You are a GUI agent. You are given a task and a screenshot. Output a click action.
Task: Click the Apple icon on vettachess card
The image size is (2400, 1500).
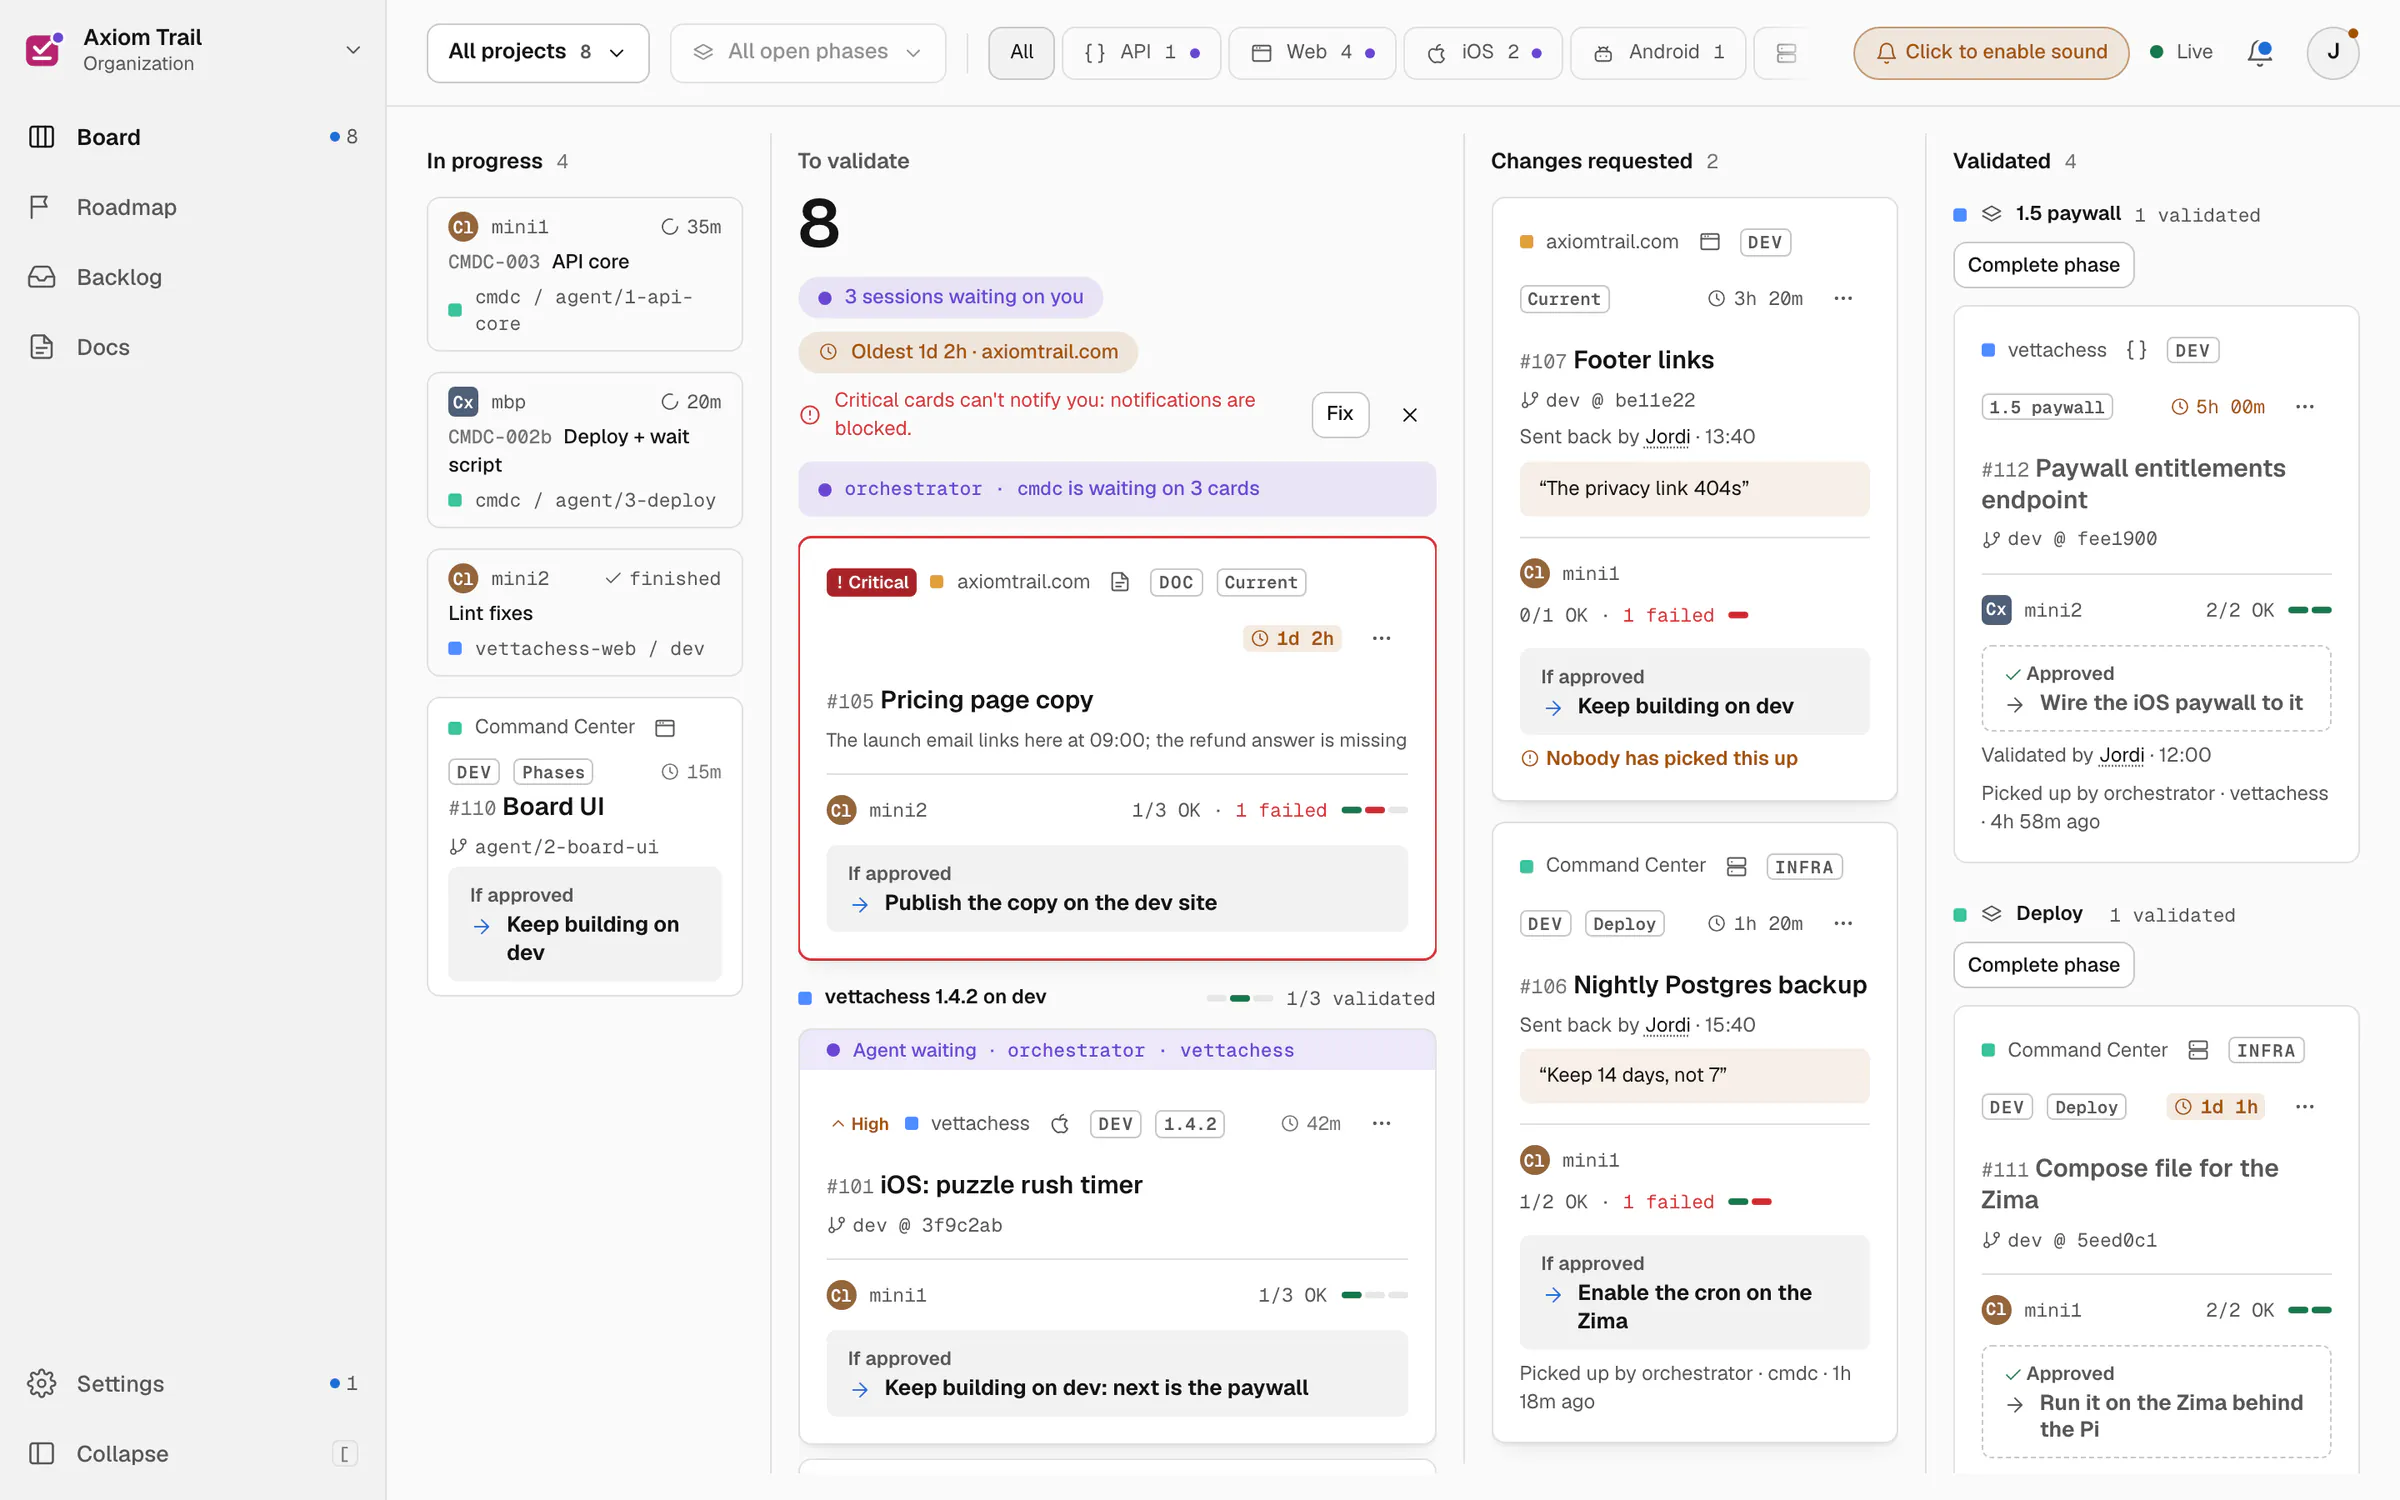tap(1060, 1124)
